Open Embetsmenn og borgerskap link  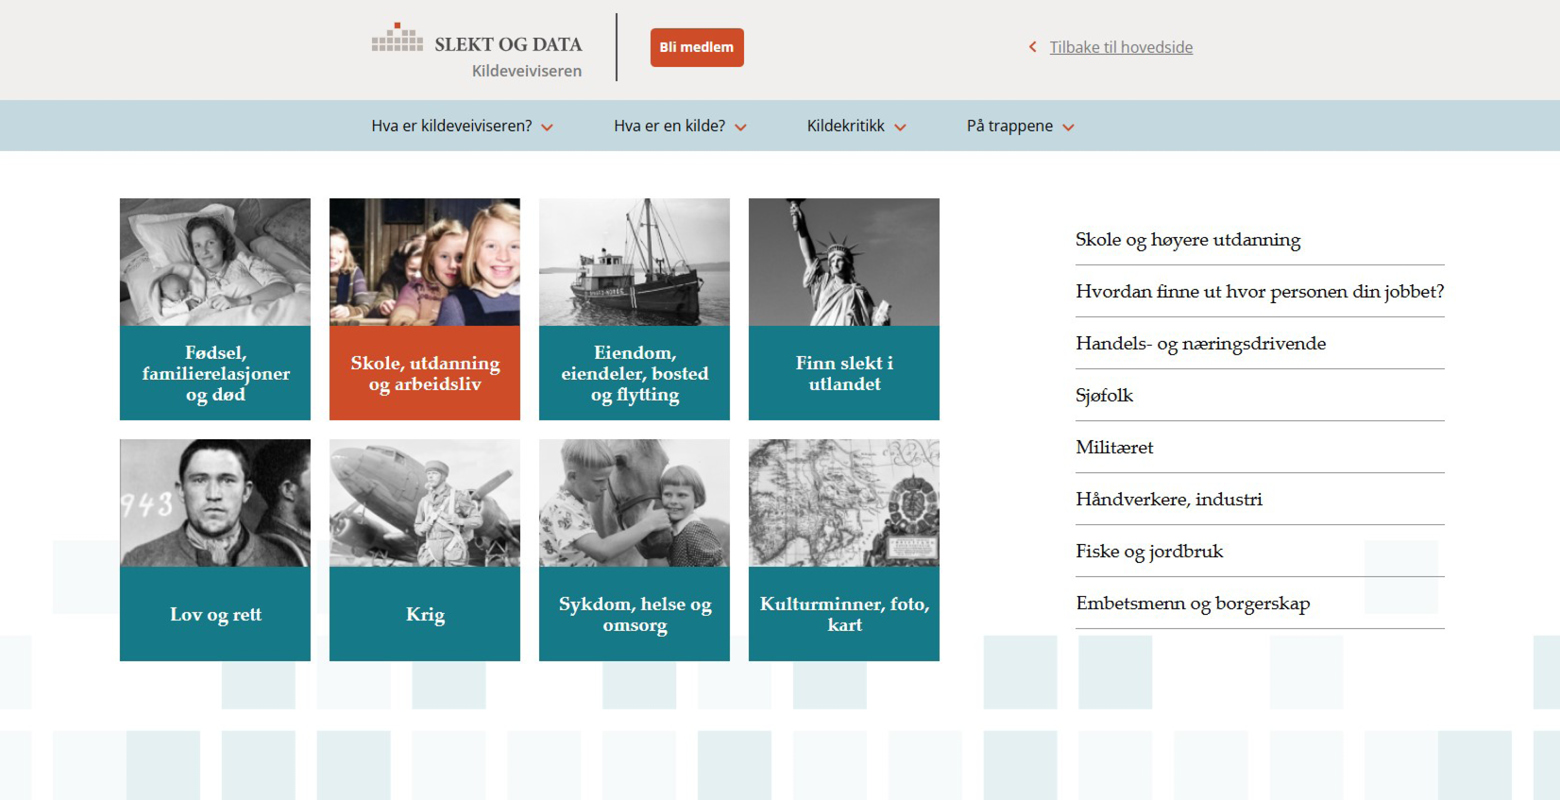[1193, 604]
